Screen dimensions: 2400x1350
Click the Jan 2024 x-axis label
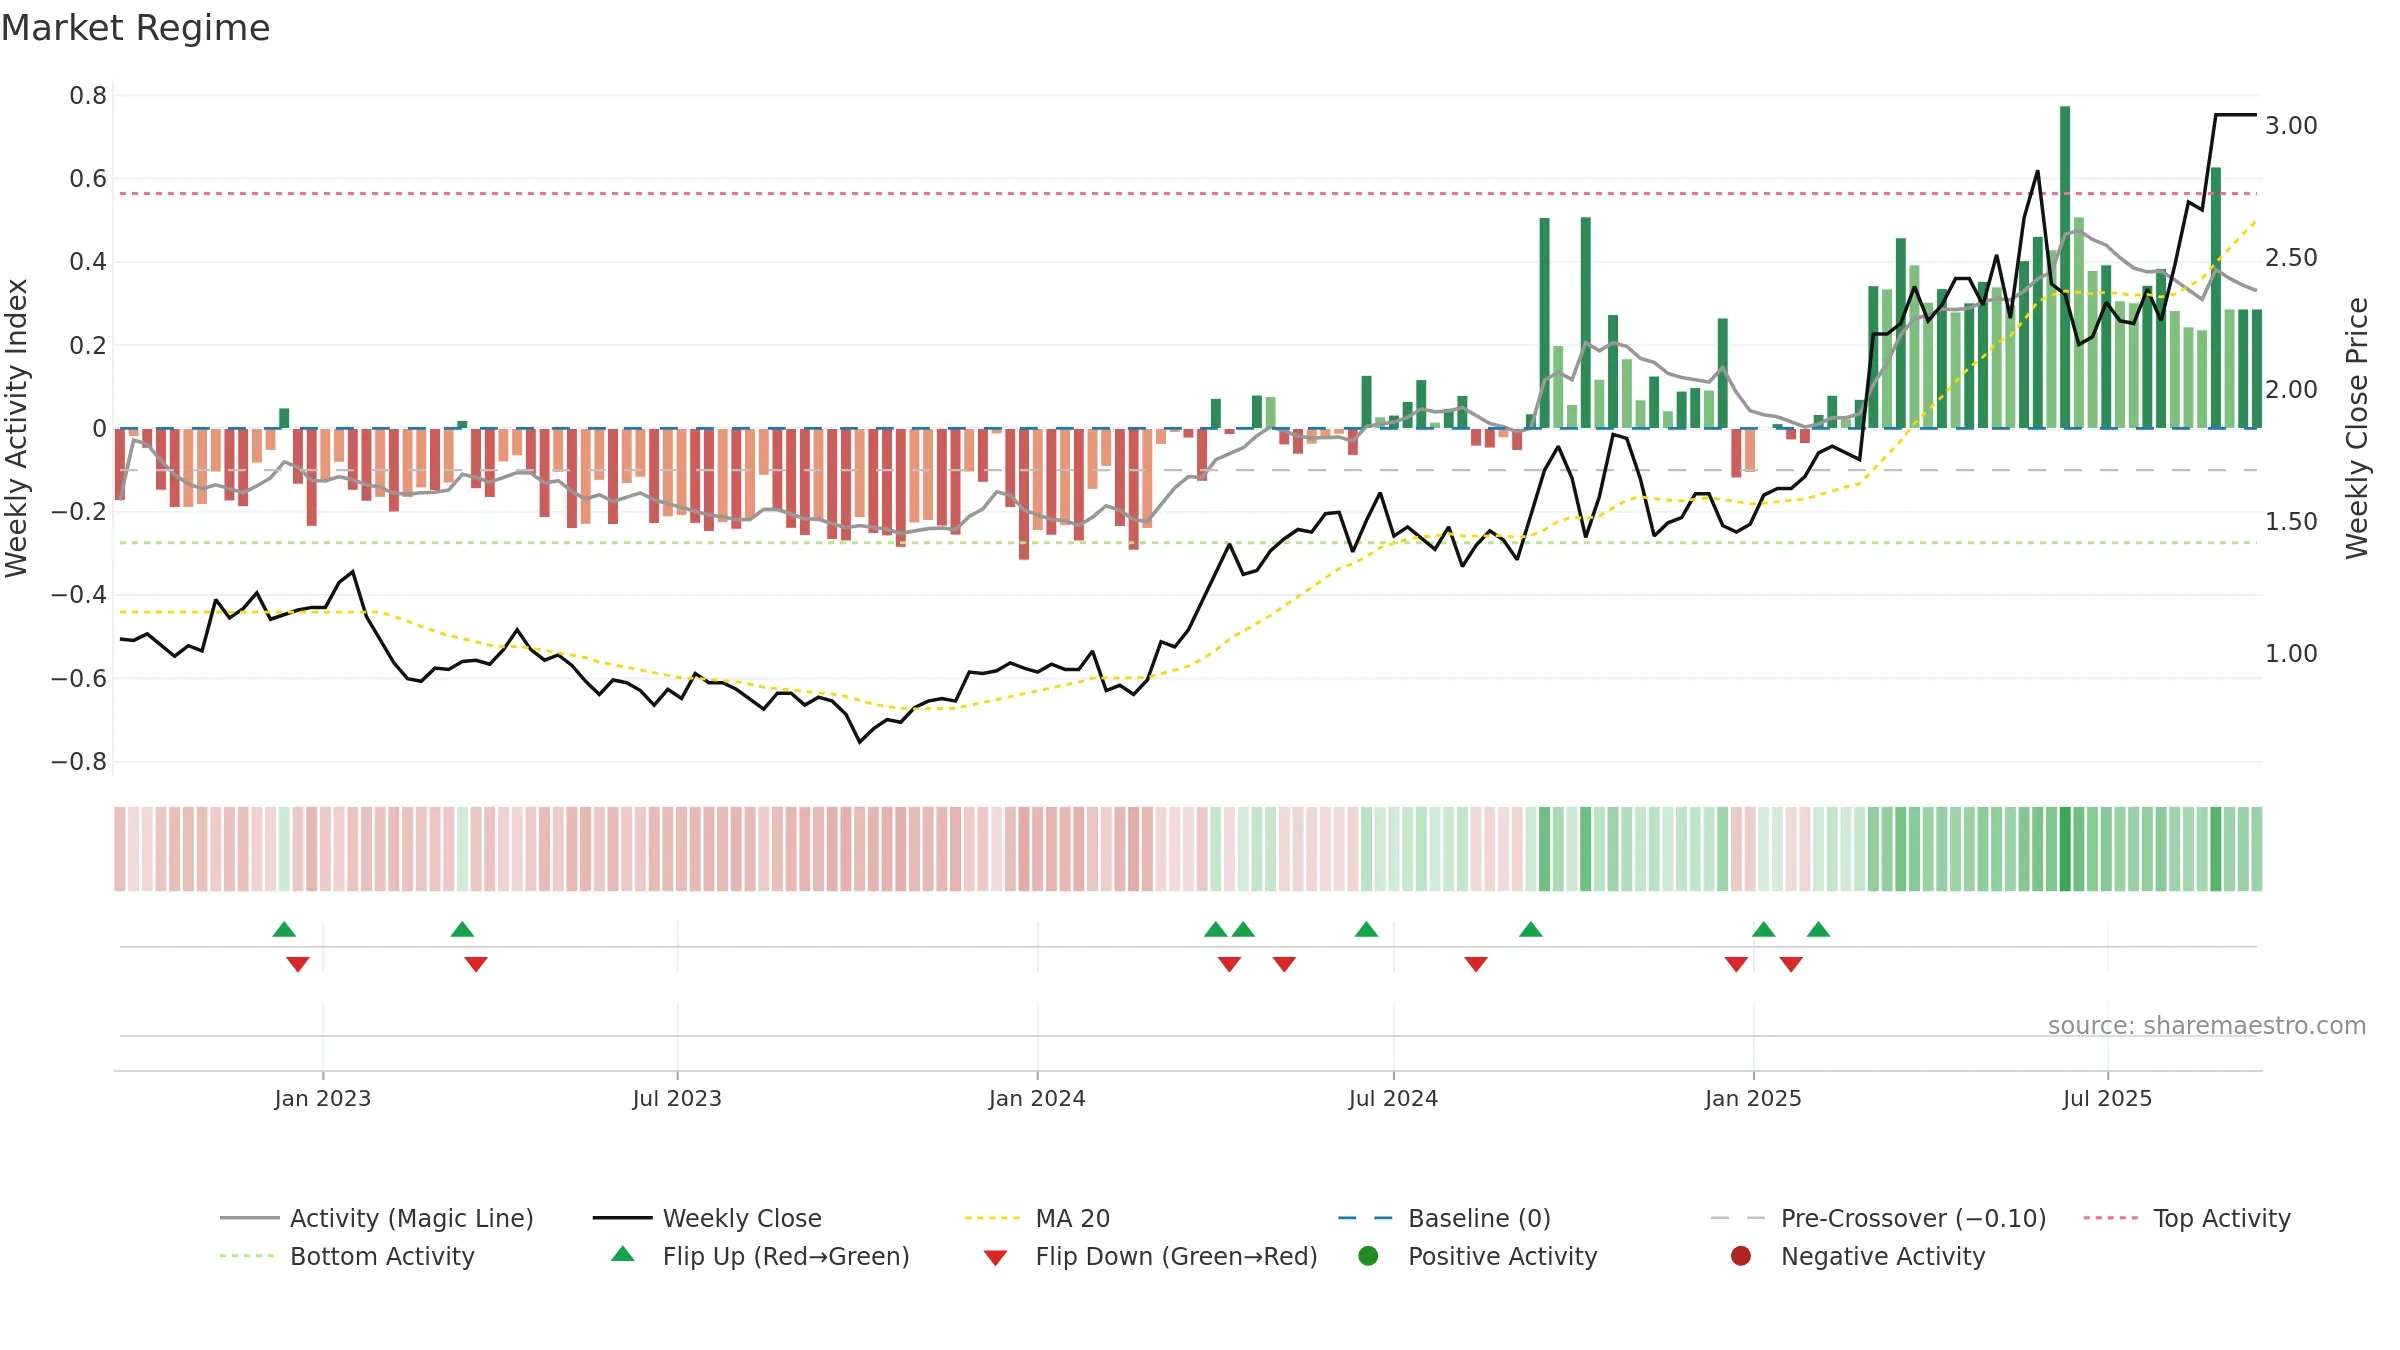tap(1037, 1098)
